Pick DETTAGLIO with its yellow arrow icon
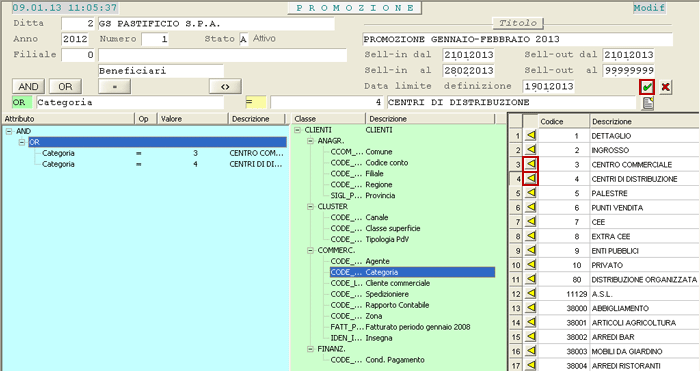 [x=530, y=135]
